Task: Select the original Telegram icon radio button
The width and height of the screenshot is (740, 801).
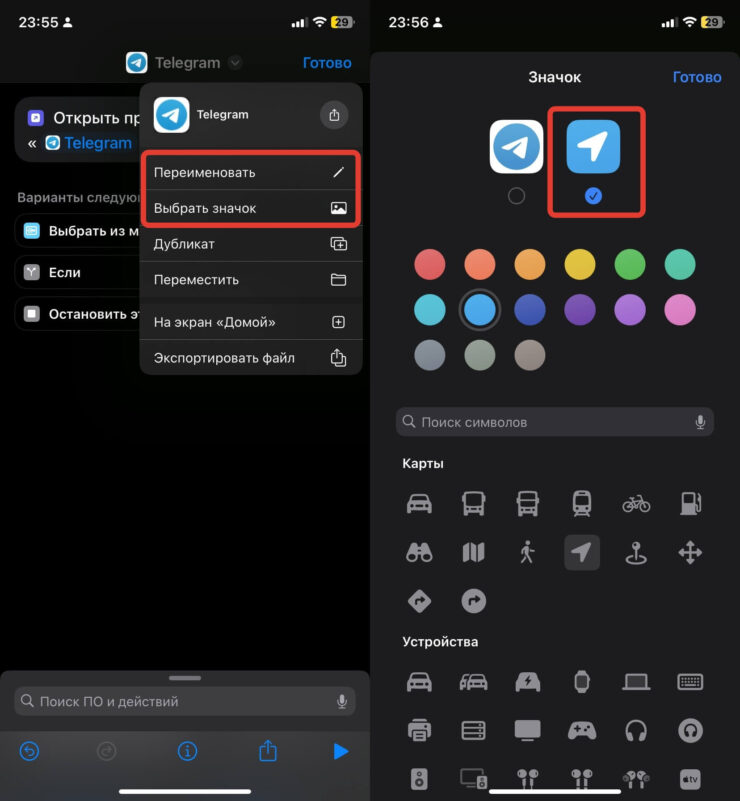Action: [x=516, y=196]
